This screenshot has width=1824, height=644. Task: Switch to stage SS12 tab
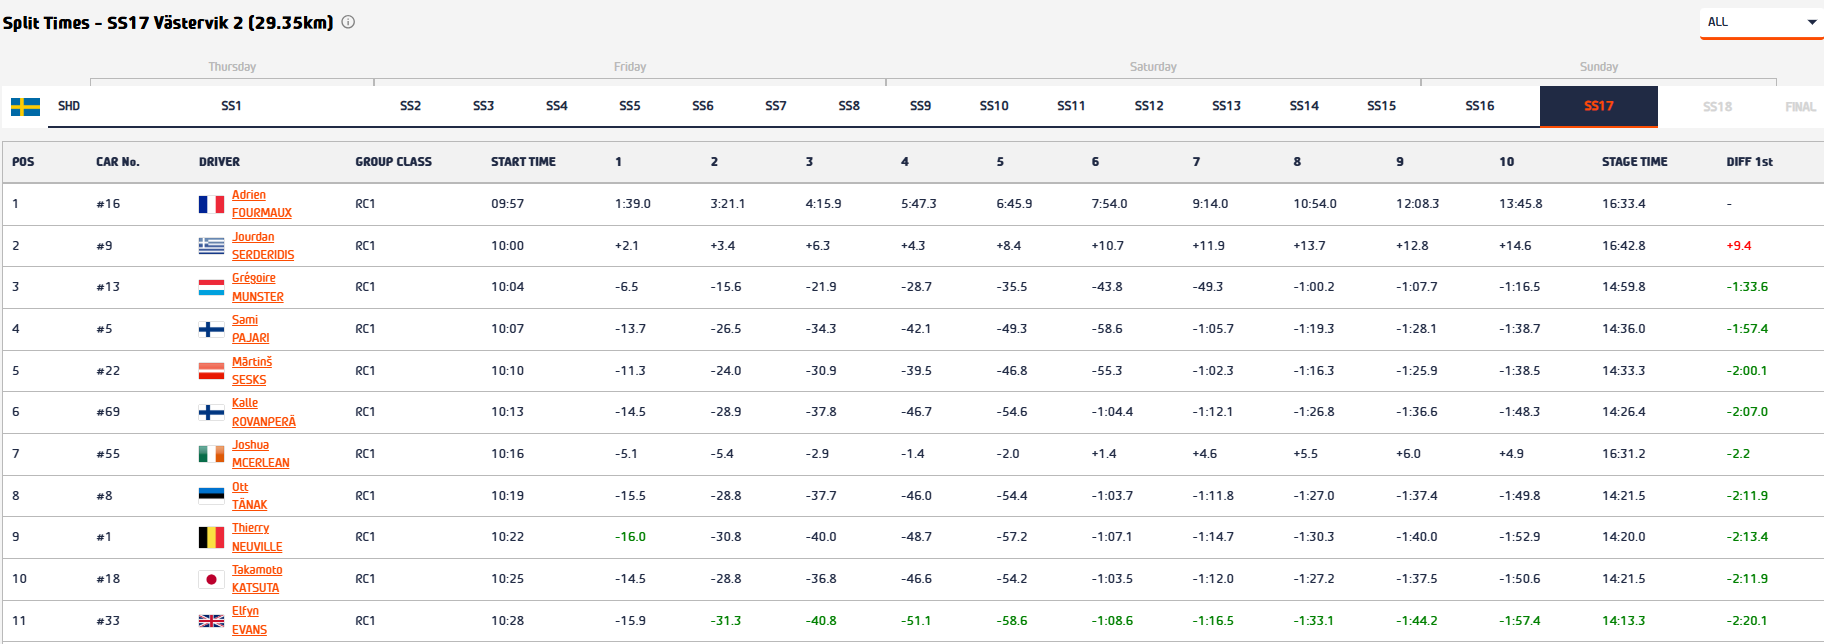pyautogui.click(x=1149, y=106)
